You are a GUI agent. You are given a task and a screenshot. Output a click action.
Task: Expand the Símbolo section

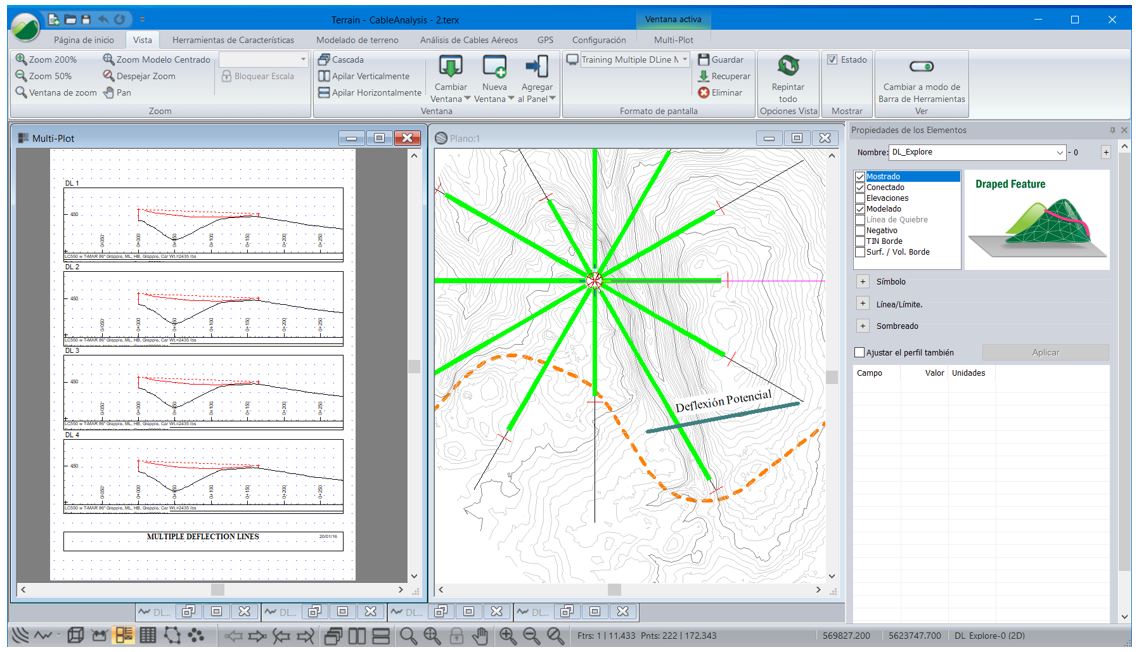[x=862, y=282]
